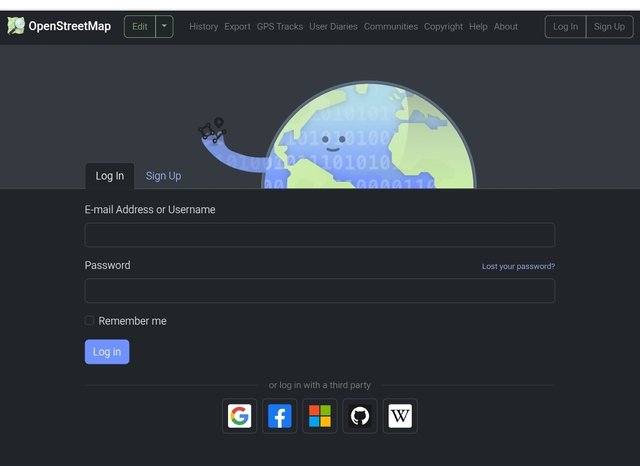
Task: Open the Export menu item
Action: click(237, 27)
